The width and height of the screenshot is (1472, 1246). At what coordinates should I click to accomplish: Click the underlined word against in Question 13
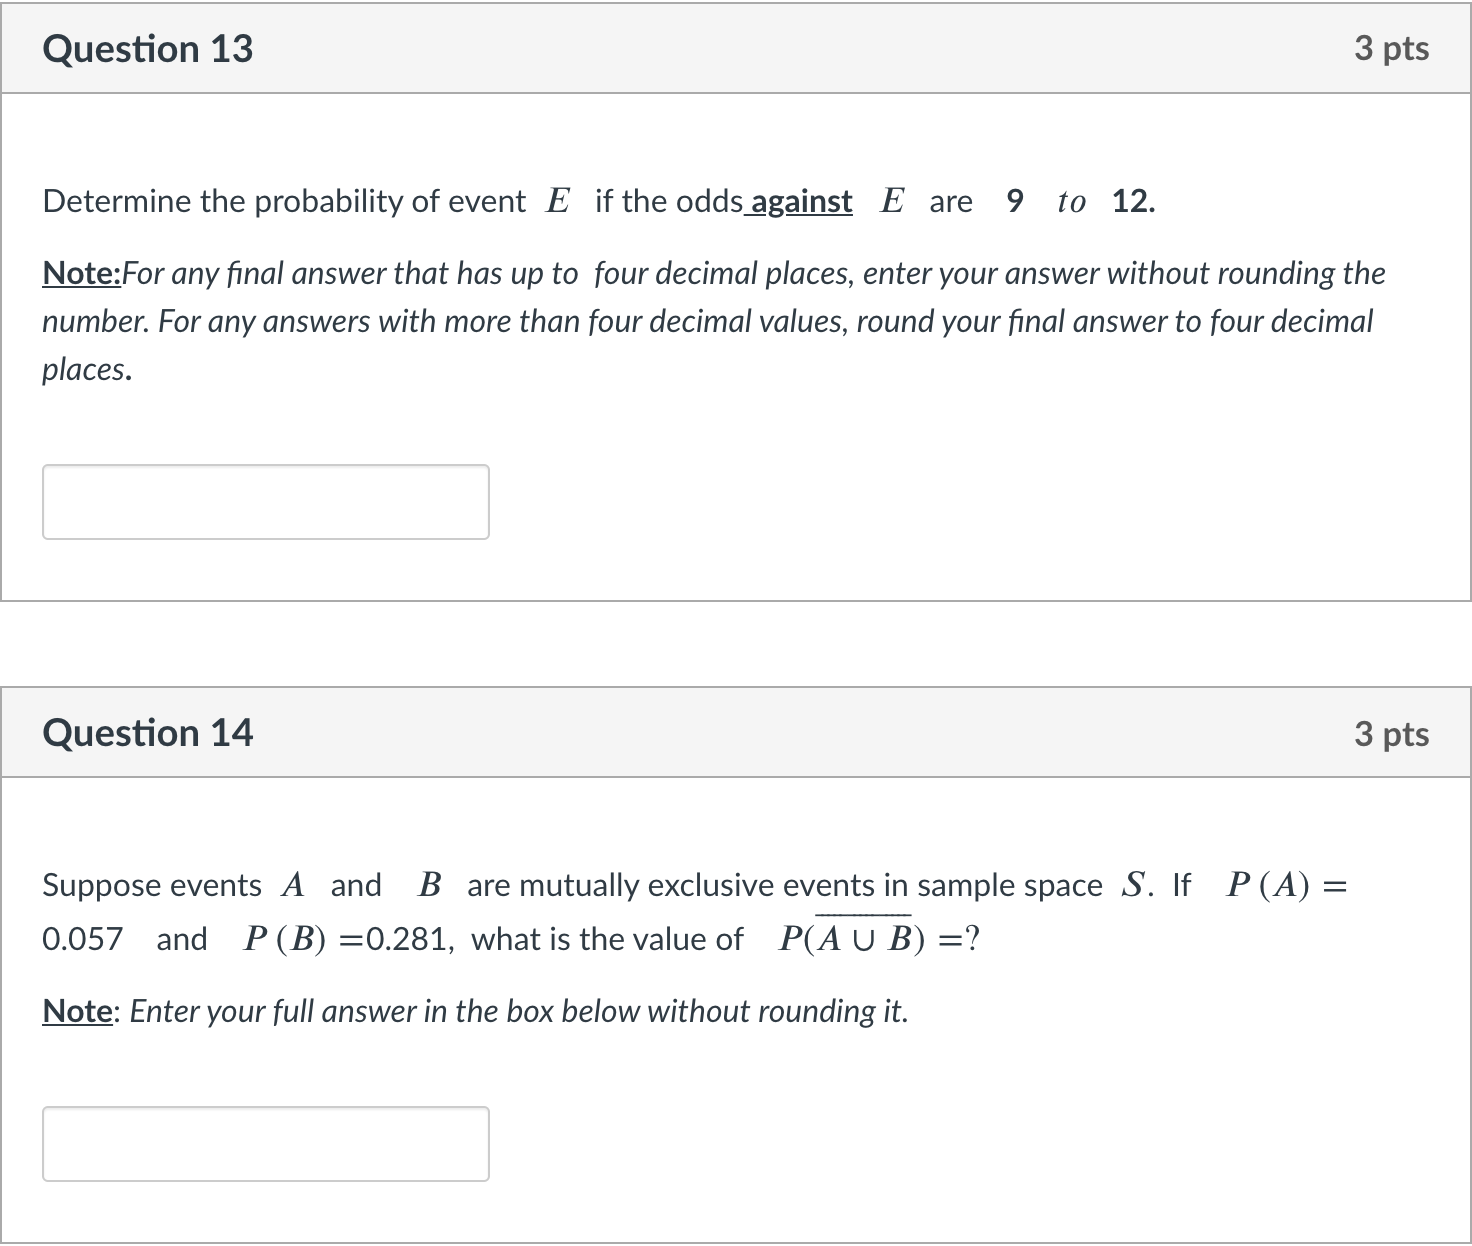coord(799,201)
